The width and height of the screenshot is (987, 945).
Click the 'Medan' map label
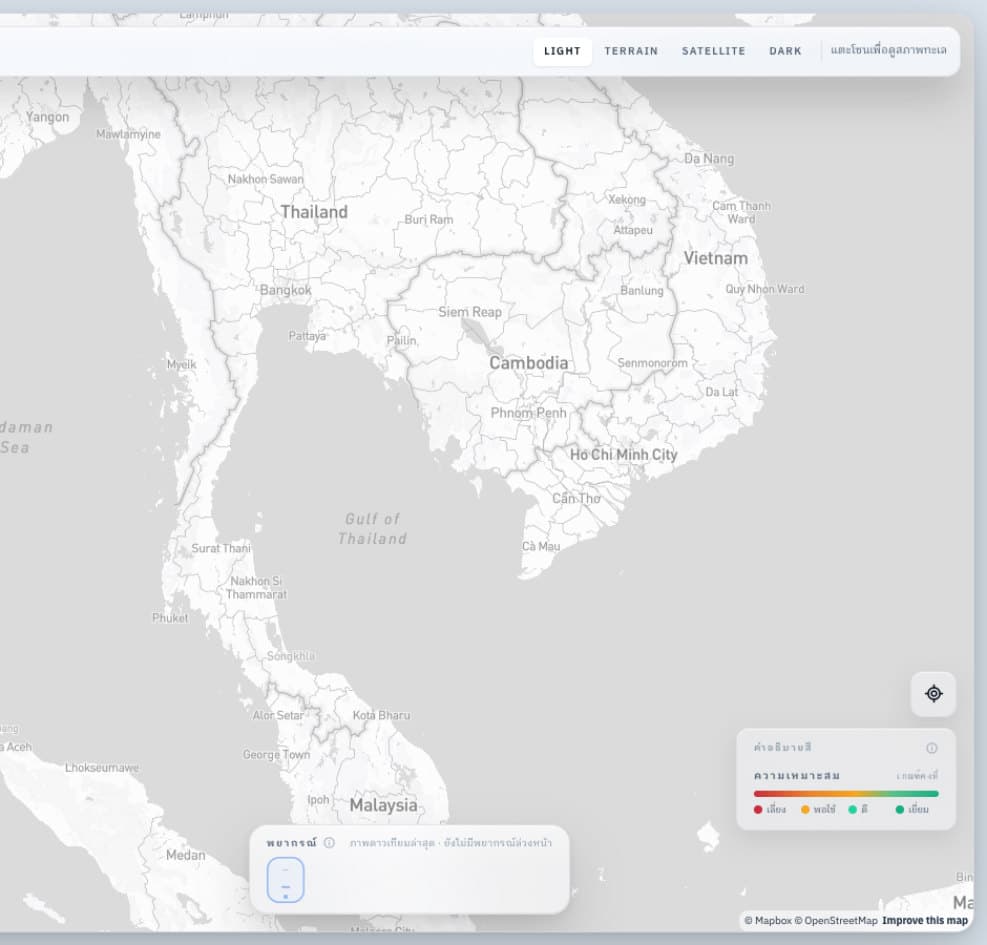(x=186, y=856)
